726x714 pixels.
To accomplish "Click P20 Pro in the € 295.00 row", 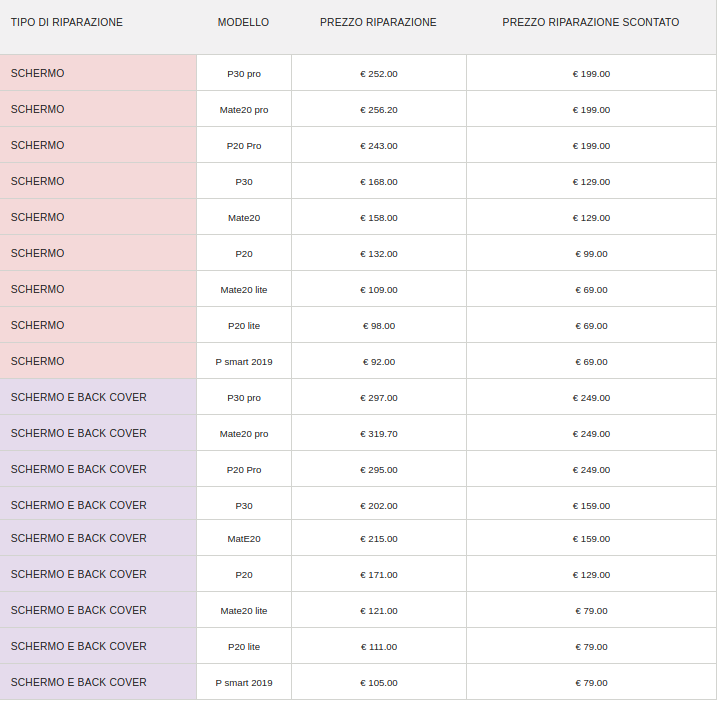I will [x=244, y=470].
